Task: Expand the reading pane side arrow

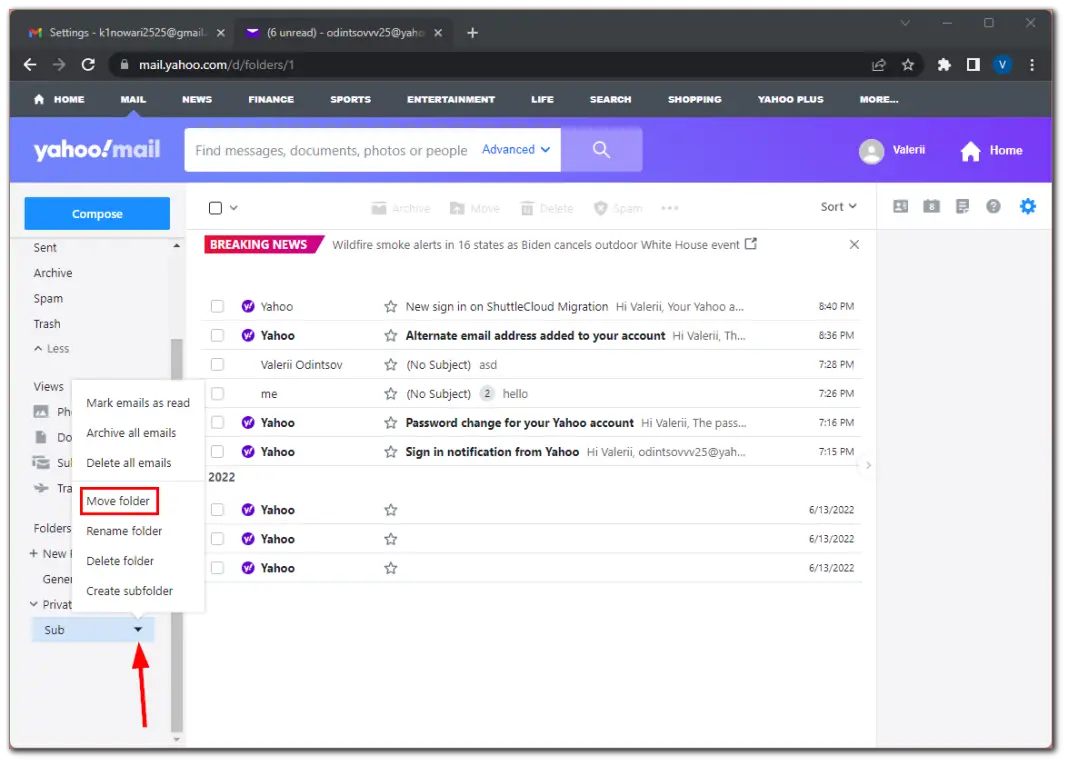Action: 868,465
